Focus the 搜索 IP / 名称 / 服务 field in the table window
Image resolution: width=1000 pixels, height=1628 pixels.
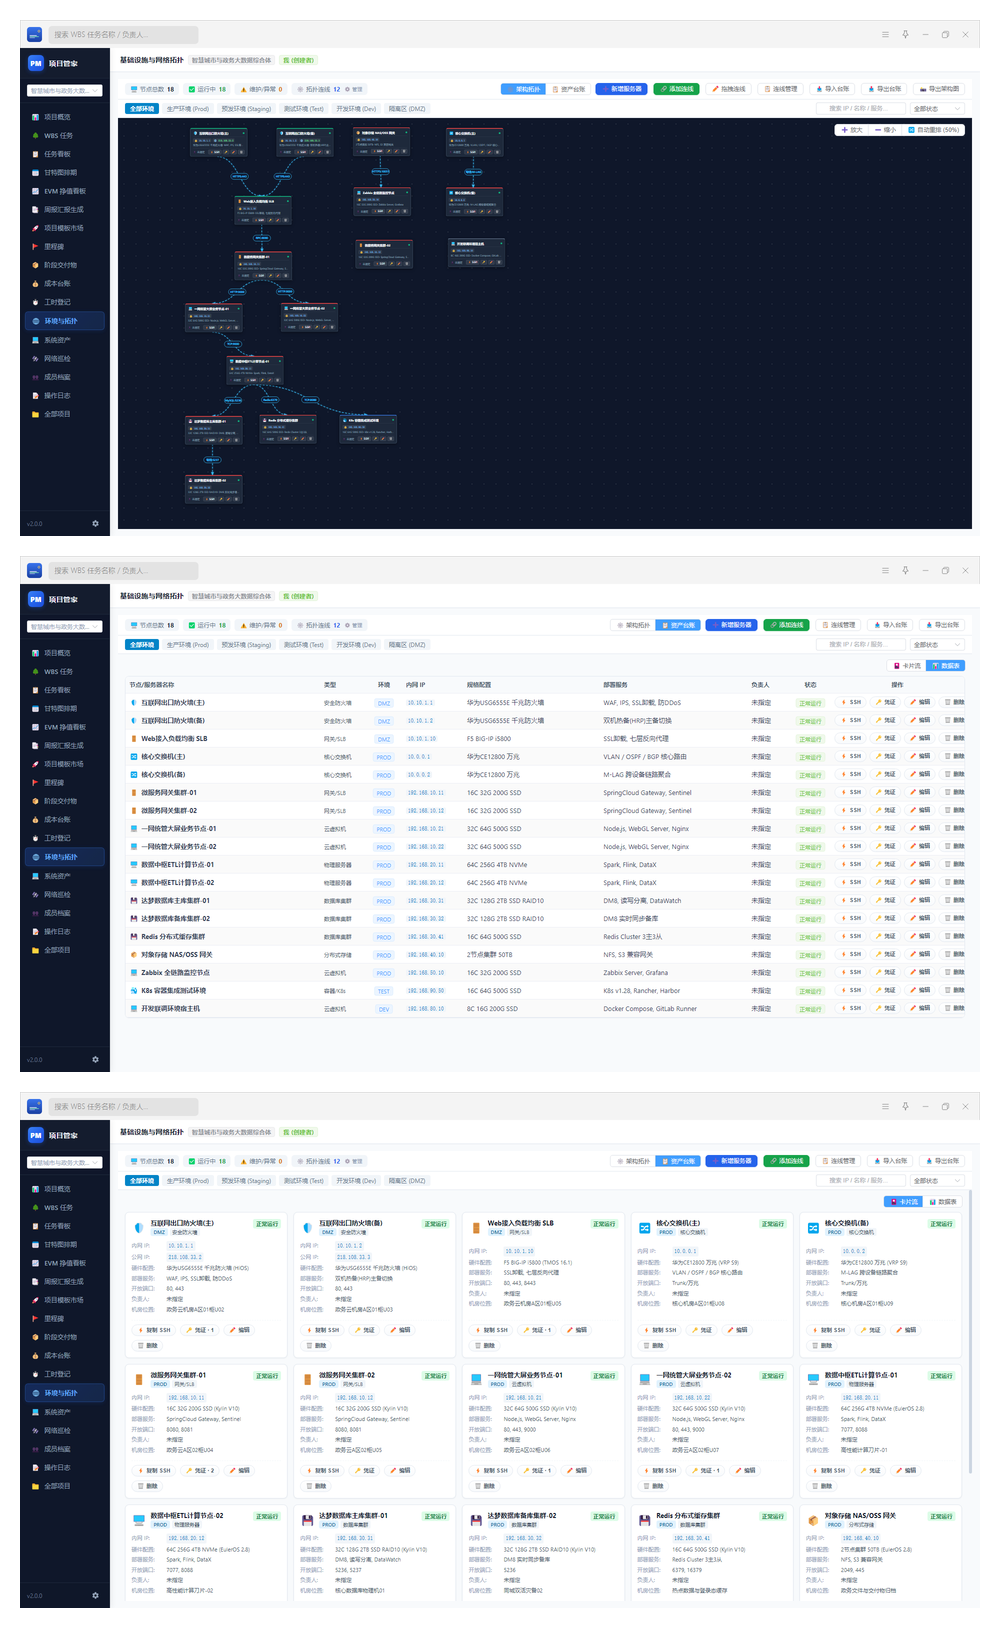click(859, 645)
